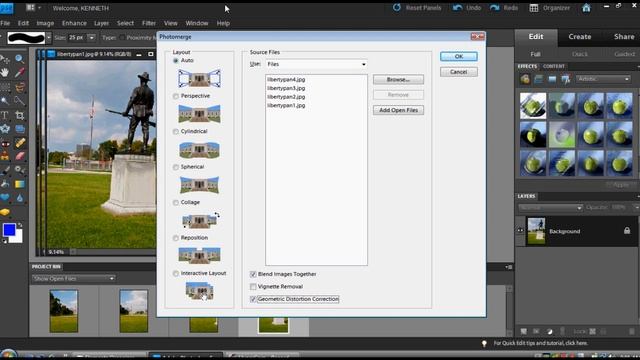
Task: Select the Hand tool
Action: pyautogui.click(x=5, y=73)
